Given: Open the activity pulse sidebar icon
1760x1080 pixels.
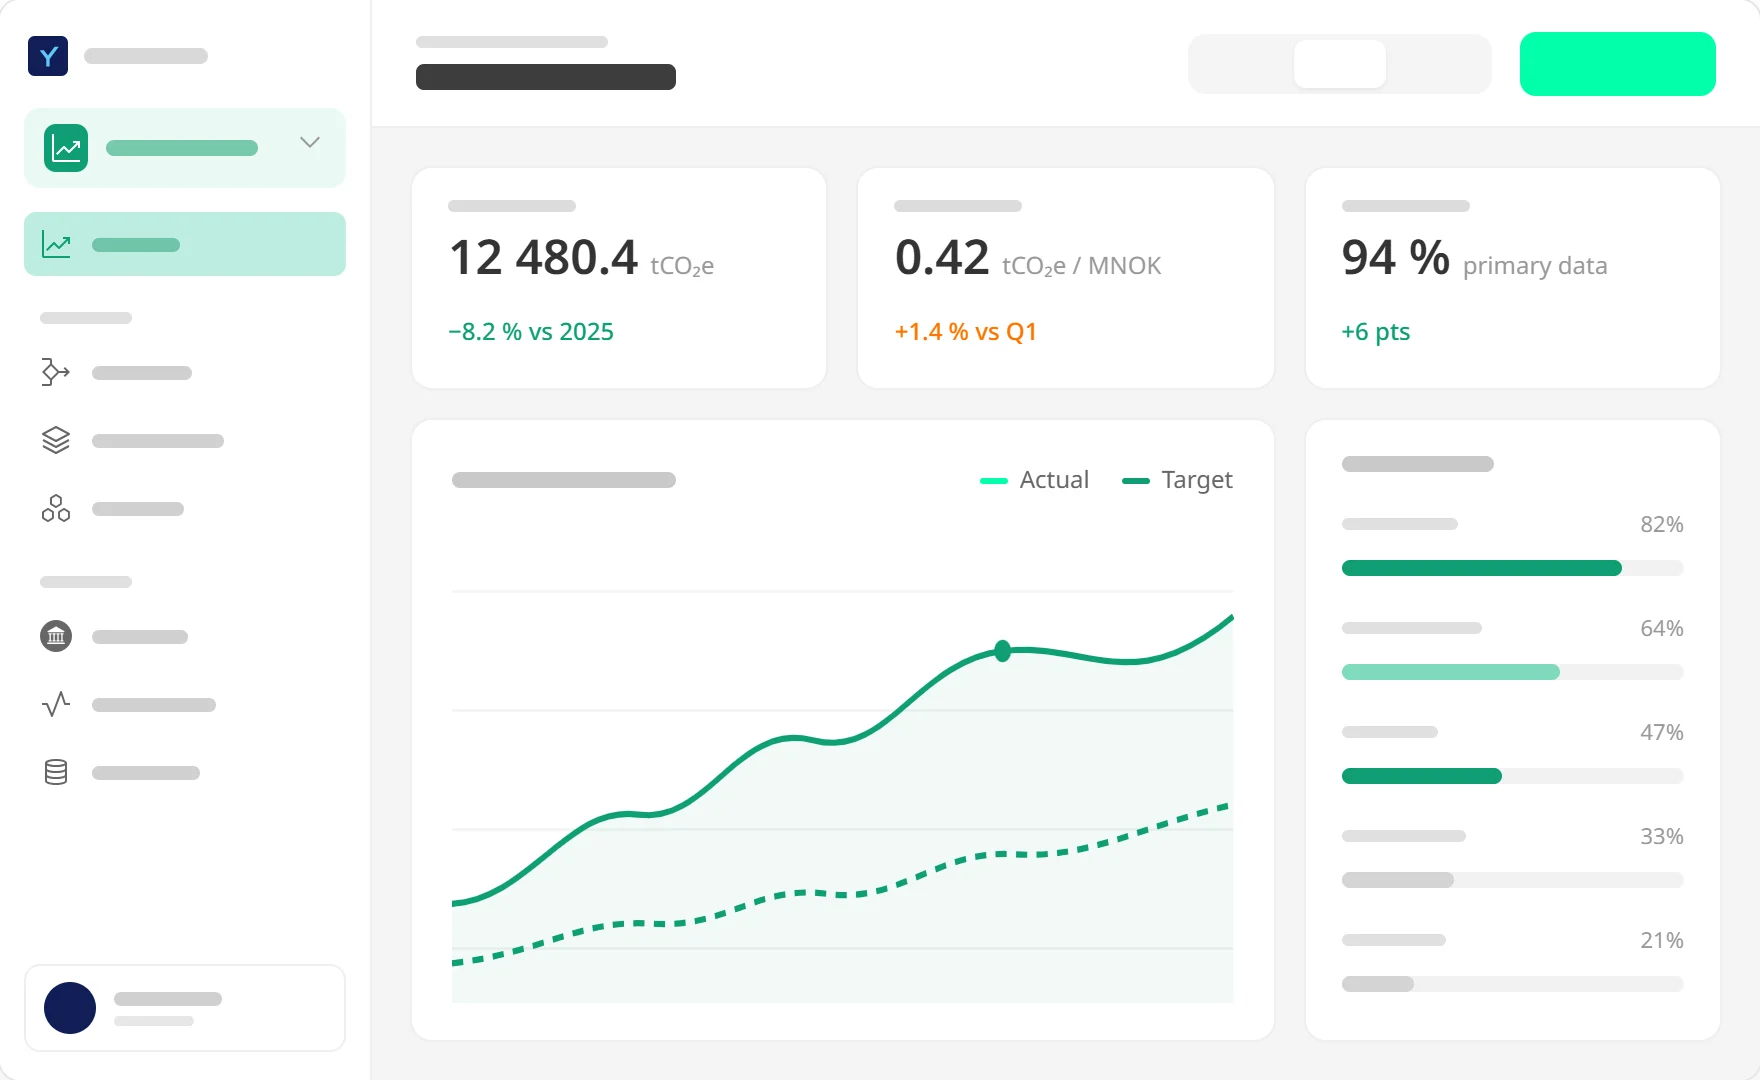Looking at the screenshot, I should [x=56, y=704].
